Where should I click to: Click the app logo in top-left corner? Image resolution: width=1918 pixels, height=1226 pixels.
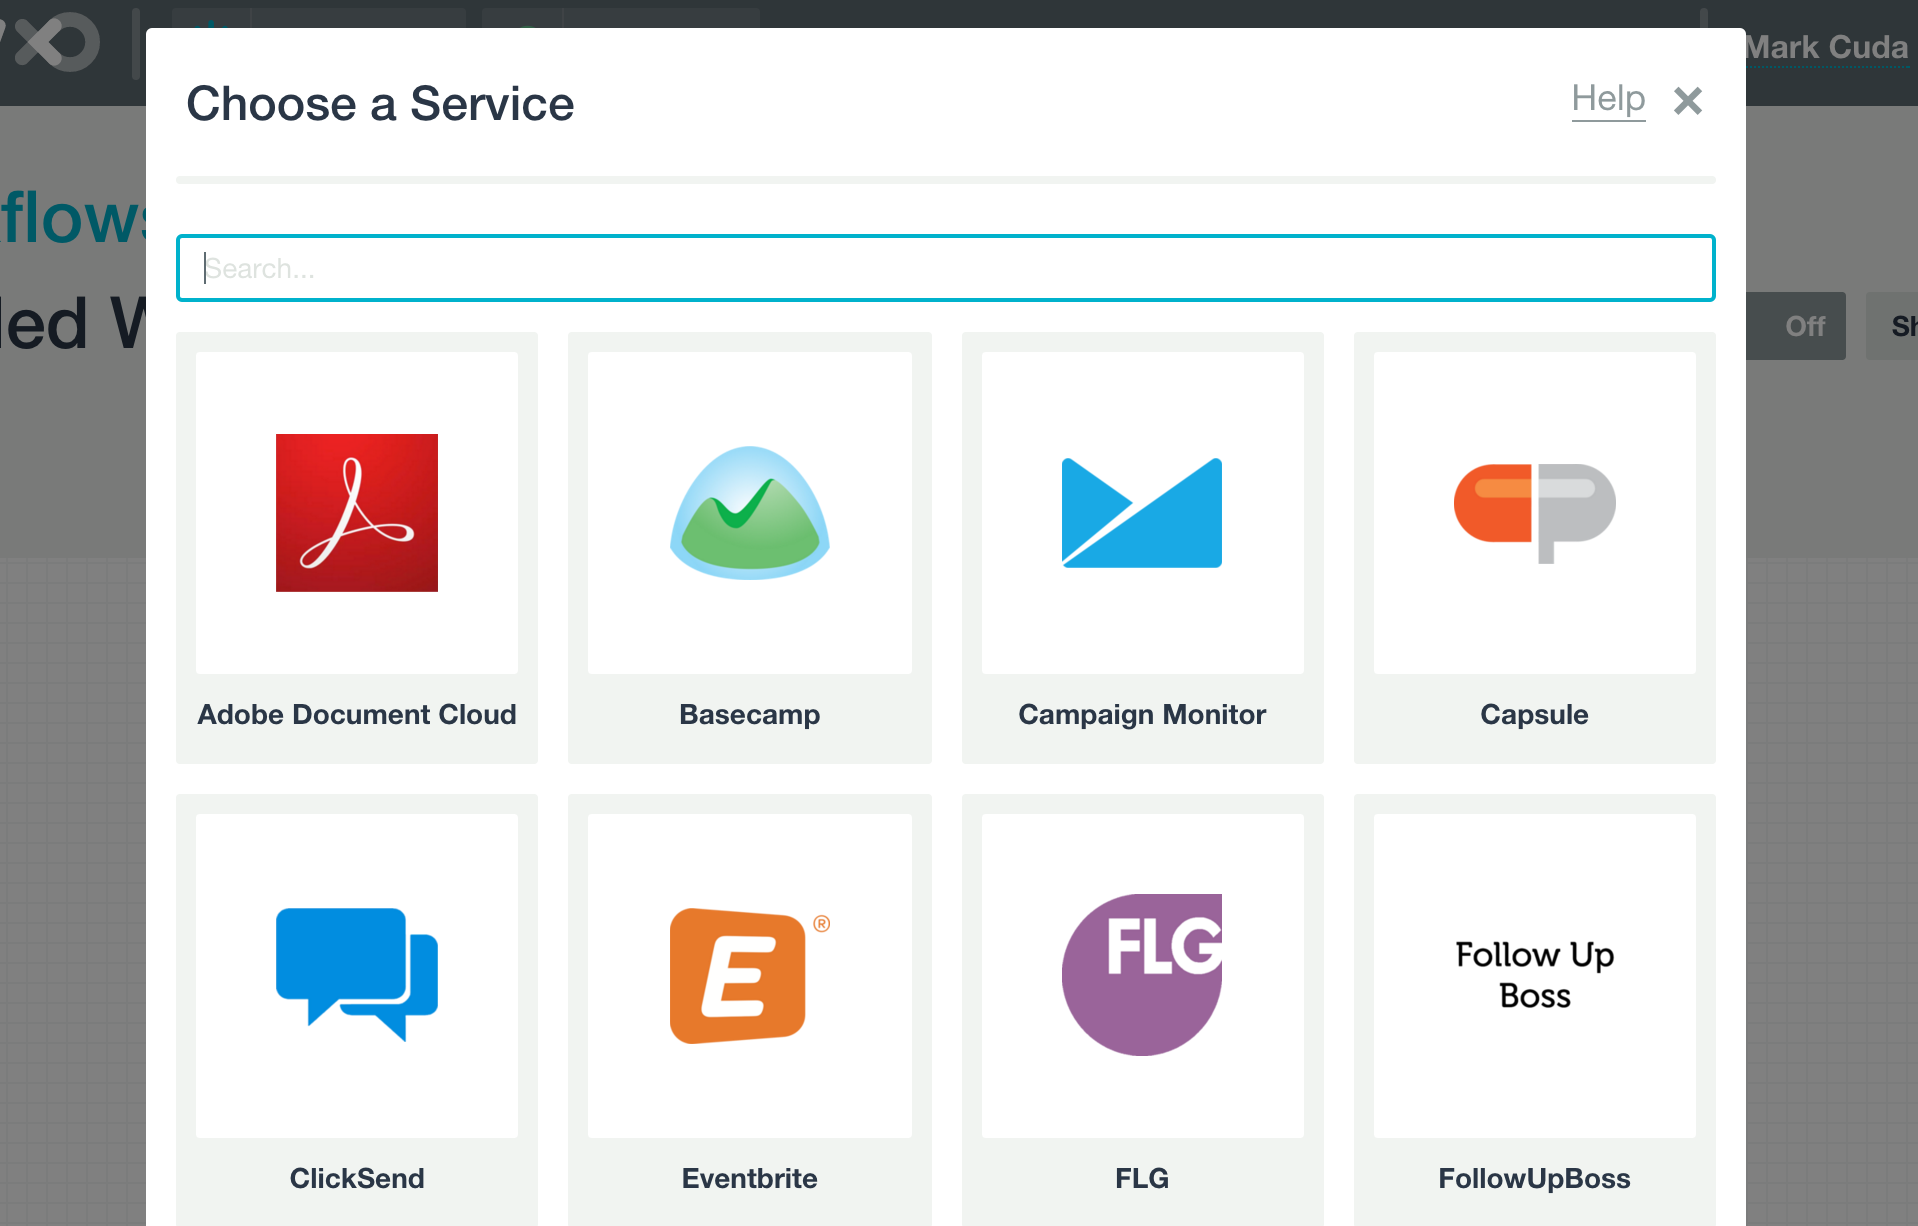50,43
